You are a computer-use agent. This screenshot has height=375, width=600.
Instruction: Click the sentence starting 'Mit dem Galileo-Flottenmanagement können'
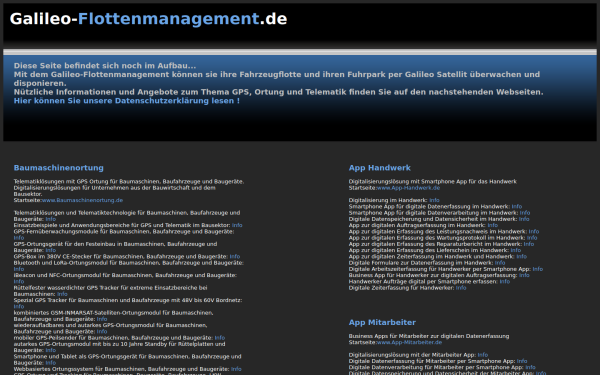pyautogui.click(x=277, y=79)
